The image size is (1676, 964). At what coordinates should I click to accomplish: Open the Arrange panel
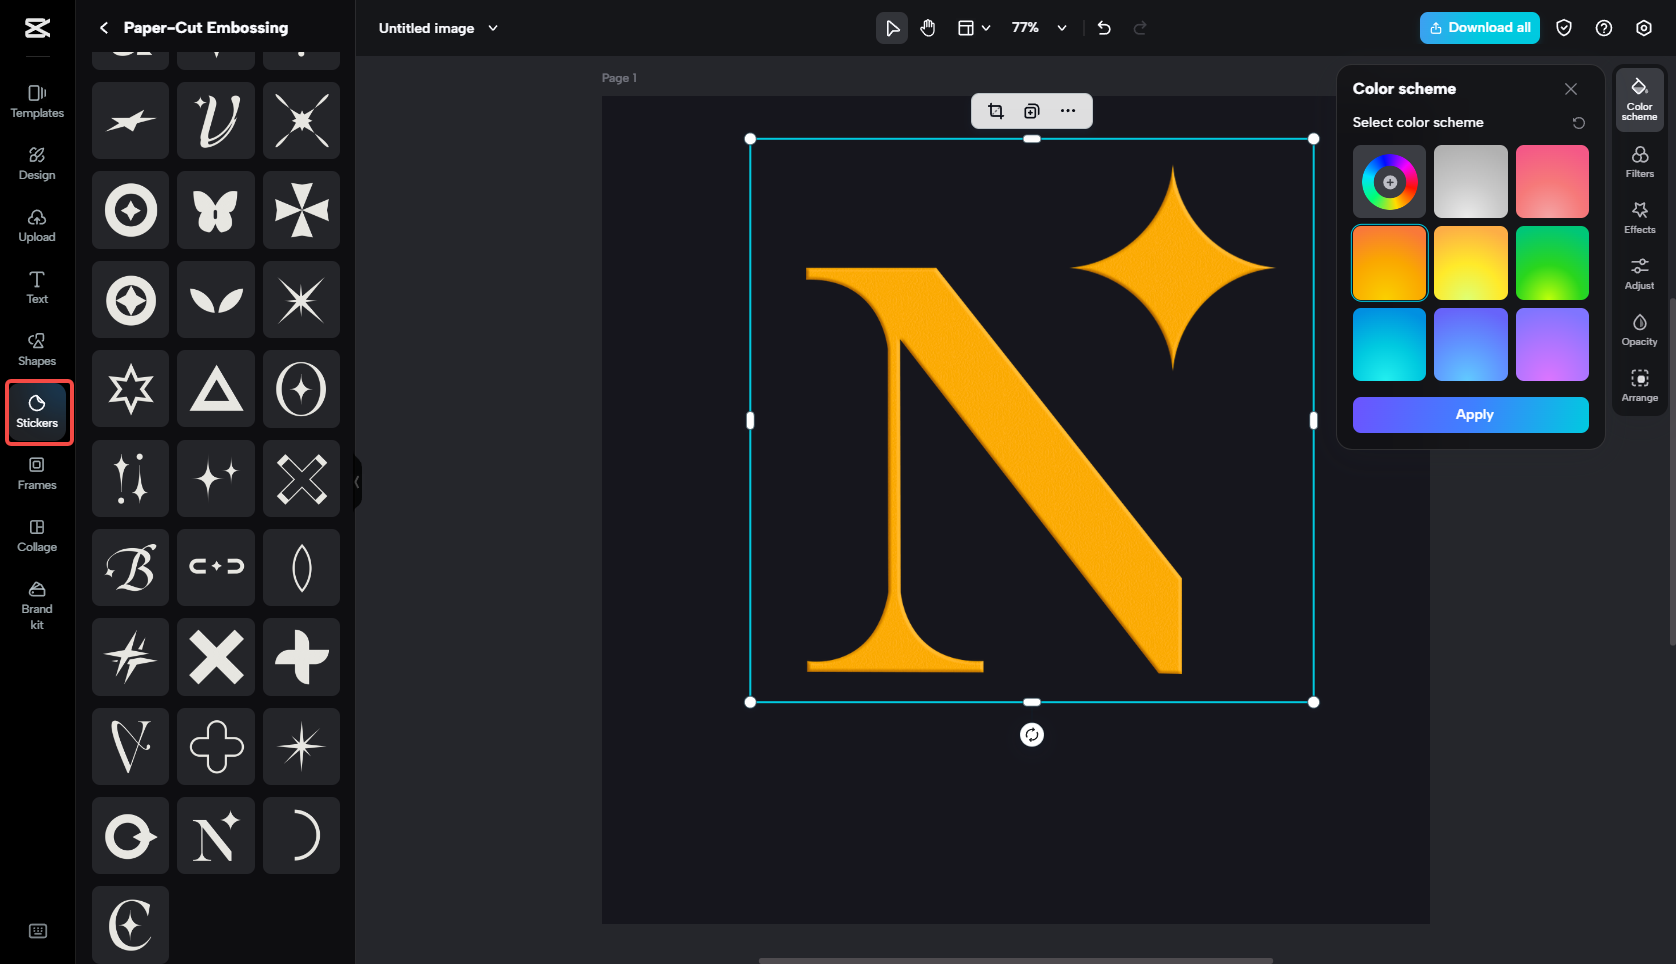(1639, 385)
